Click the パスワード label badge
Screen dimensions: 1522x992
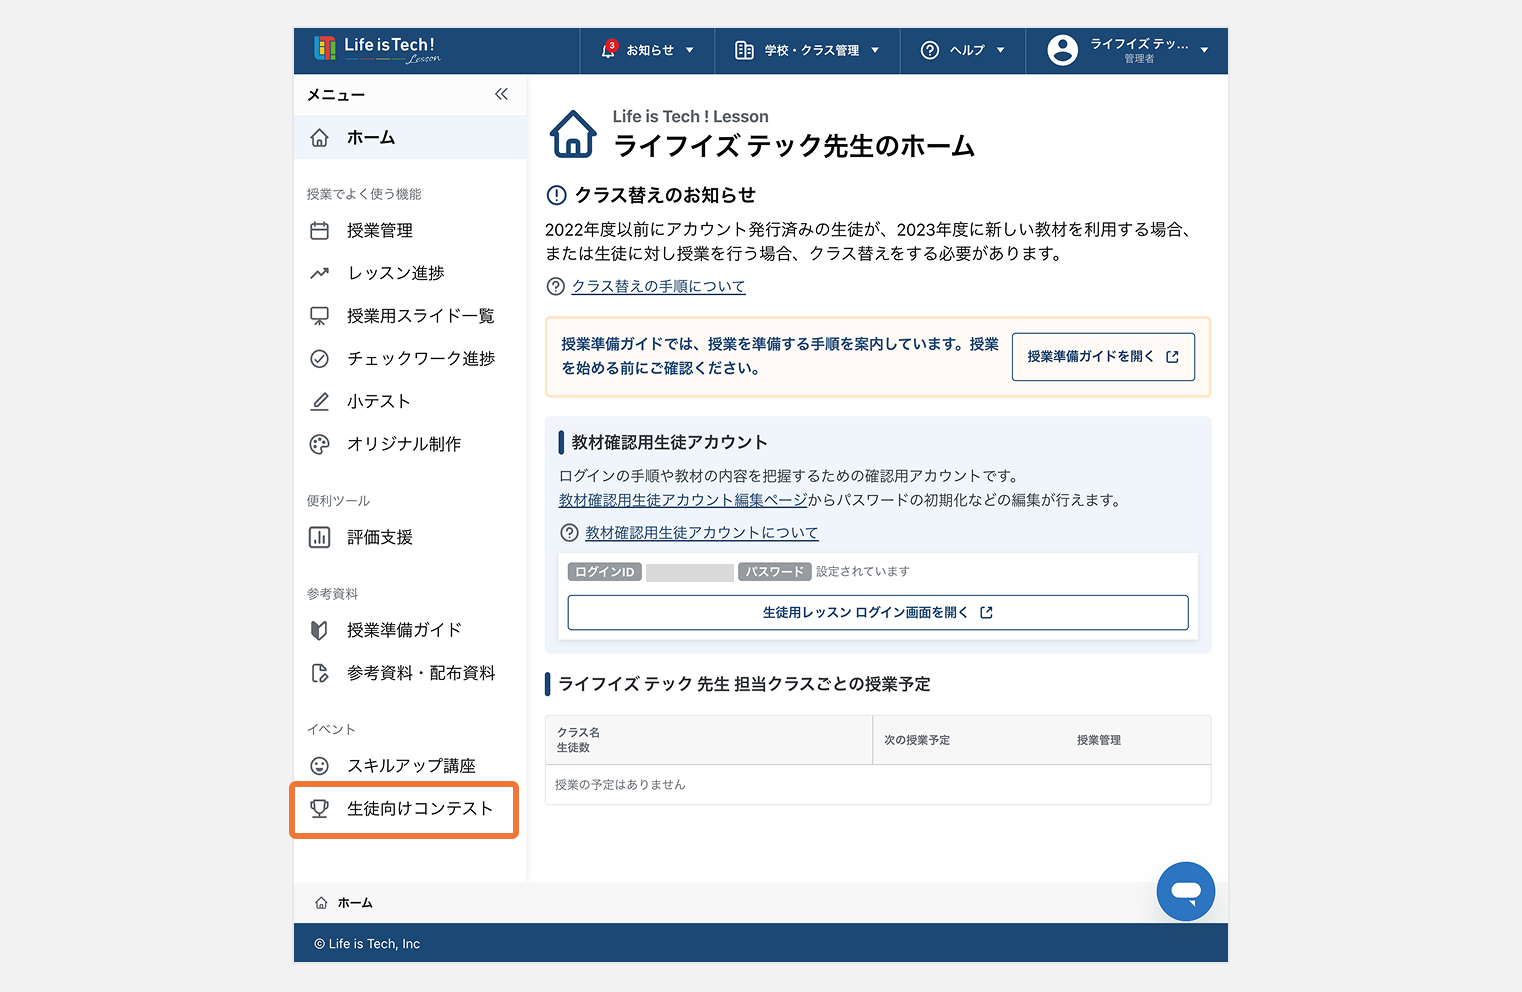click(x=775, y=572)
